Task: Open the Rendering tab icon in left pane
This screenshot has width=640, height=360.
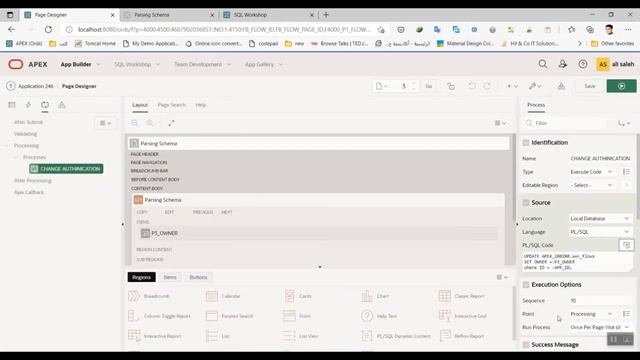Action: tap(12, 105)
